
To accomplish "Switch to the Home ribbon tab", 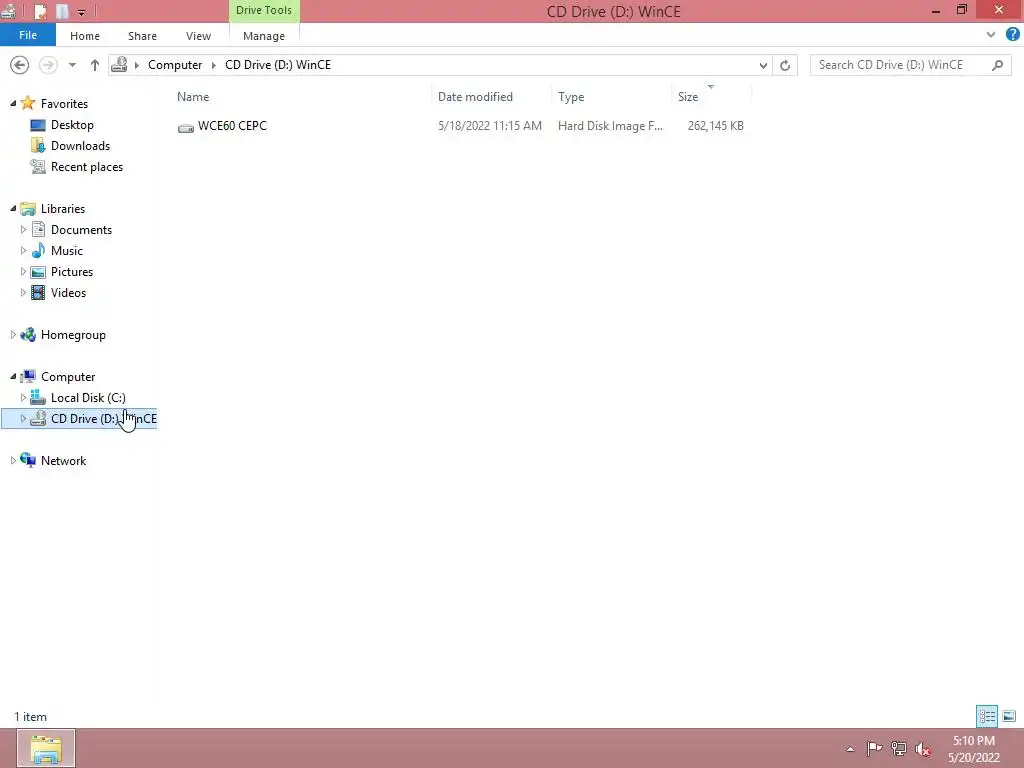I will pyautogui.click(x=85, y=36).
